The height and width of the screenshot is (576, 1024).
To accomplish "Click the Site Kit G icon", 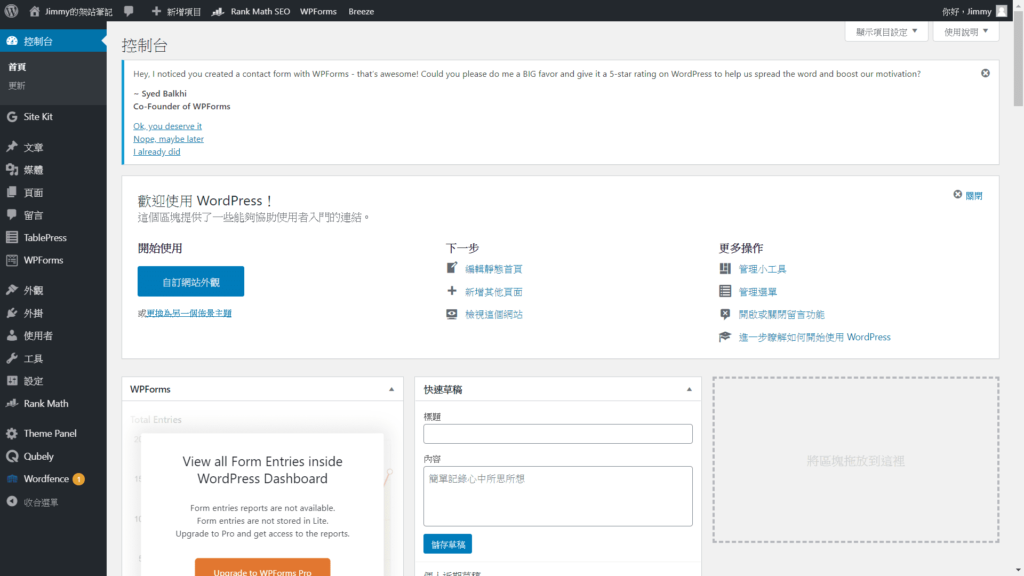I will (12, 117).
